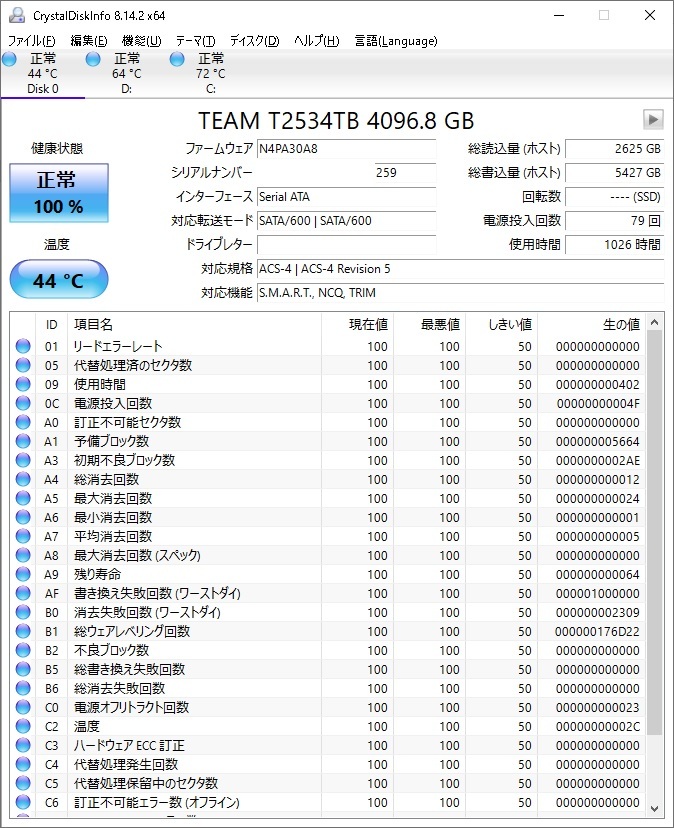Click the status orb for C0 電源オフリトラクト回数
This screenshot has width=674, height=828.
coord(23,707)
